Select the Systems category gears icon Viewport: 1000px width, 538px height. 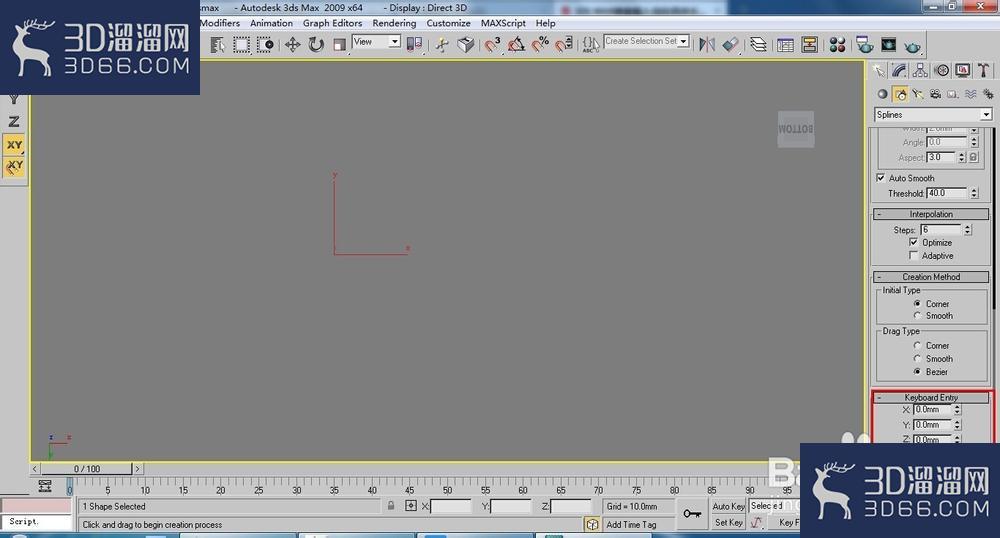[988, 94]
